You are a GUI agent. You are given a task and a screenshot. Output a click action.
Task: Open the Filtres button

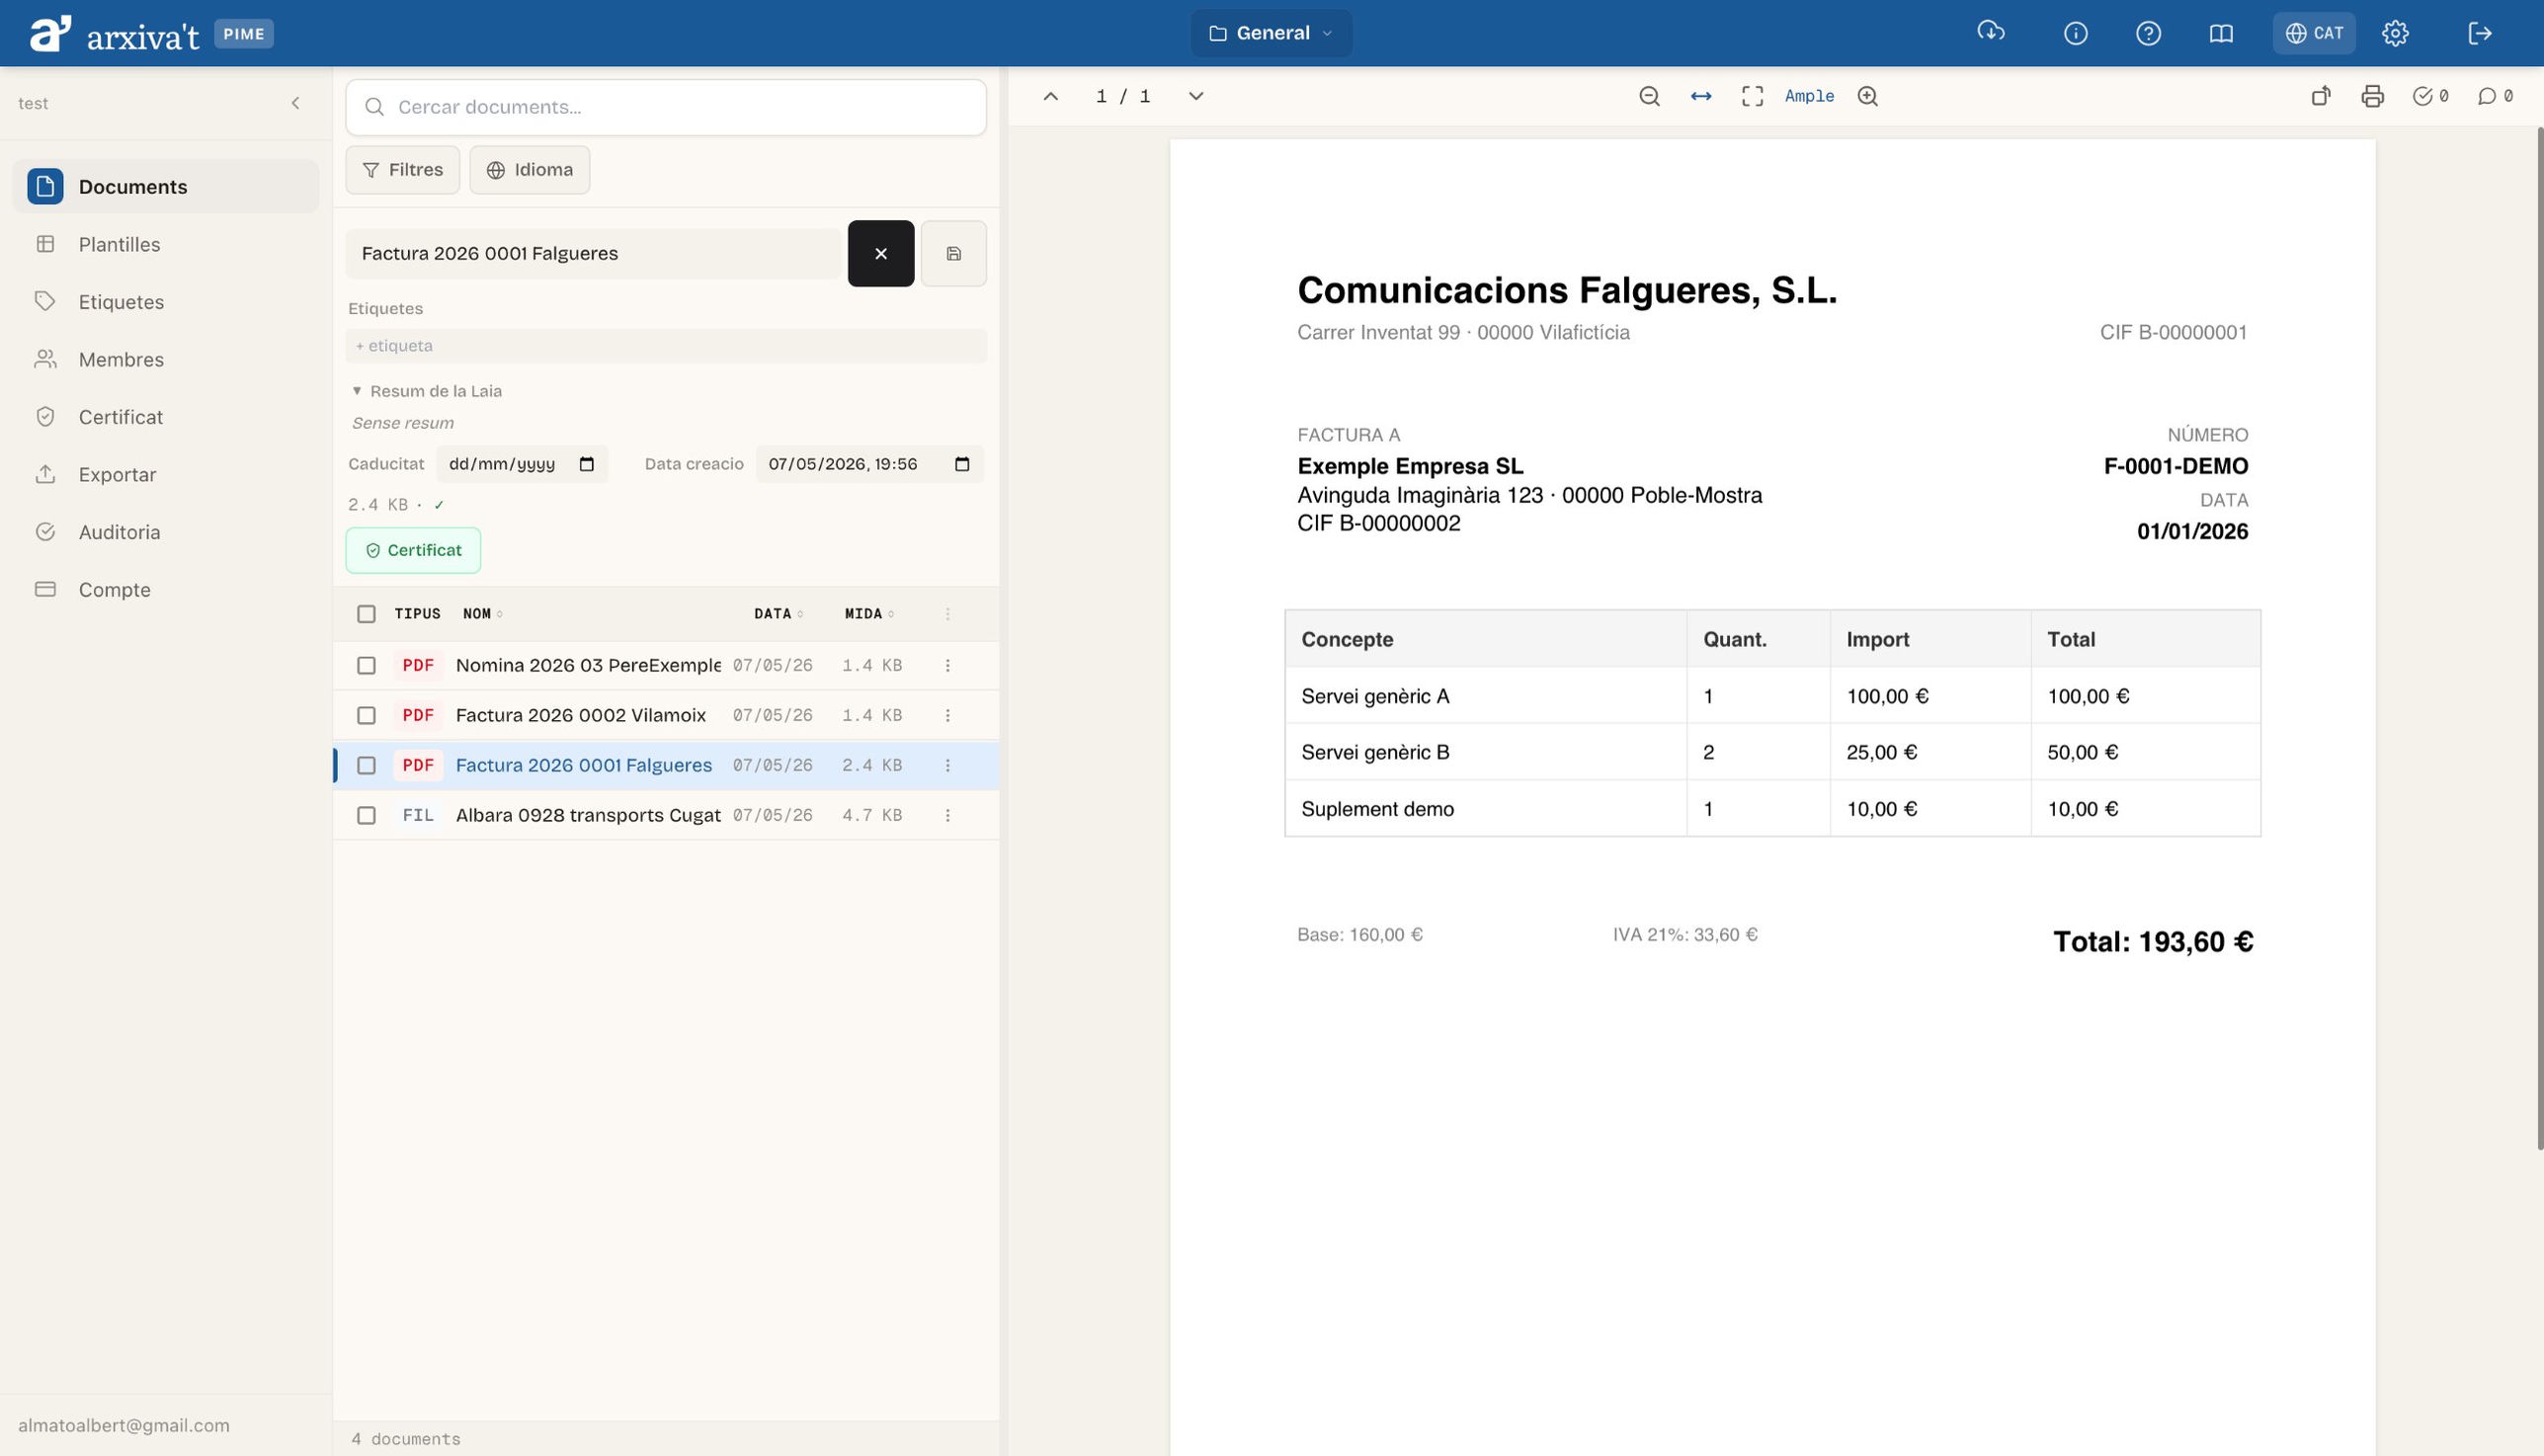tap(403, 170)
